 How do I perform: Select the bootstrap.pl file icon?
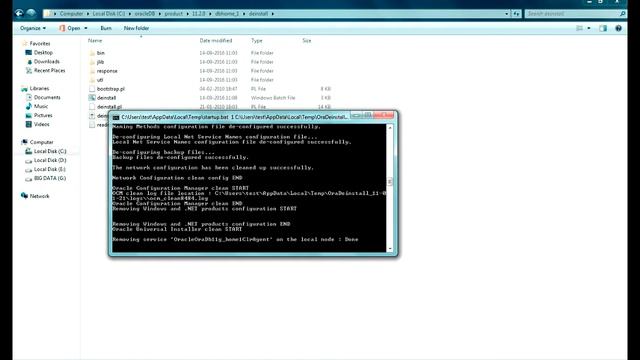[x=92, y=89]
